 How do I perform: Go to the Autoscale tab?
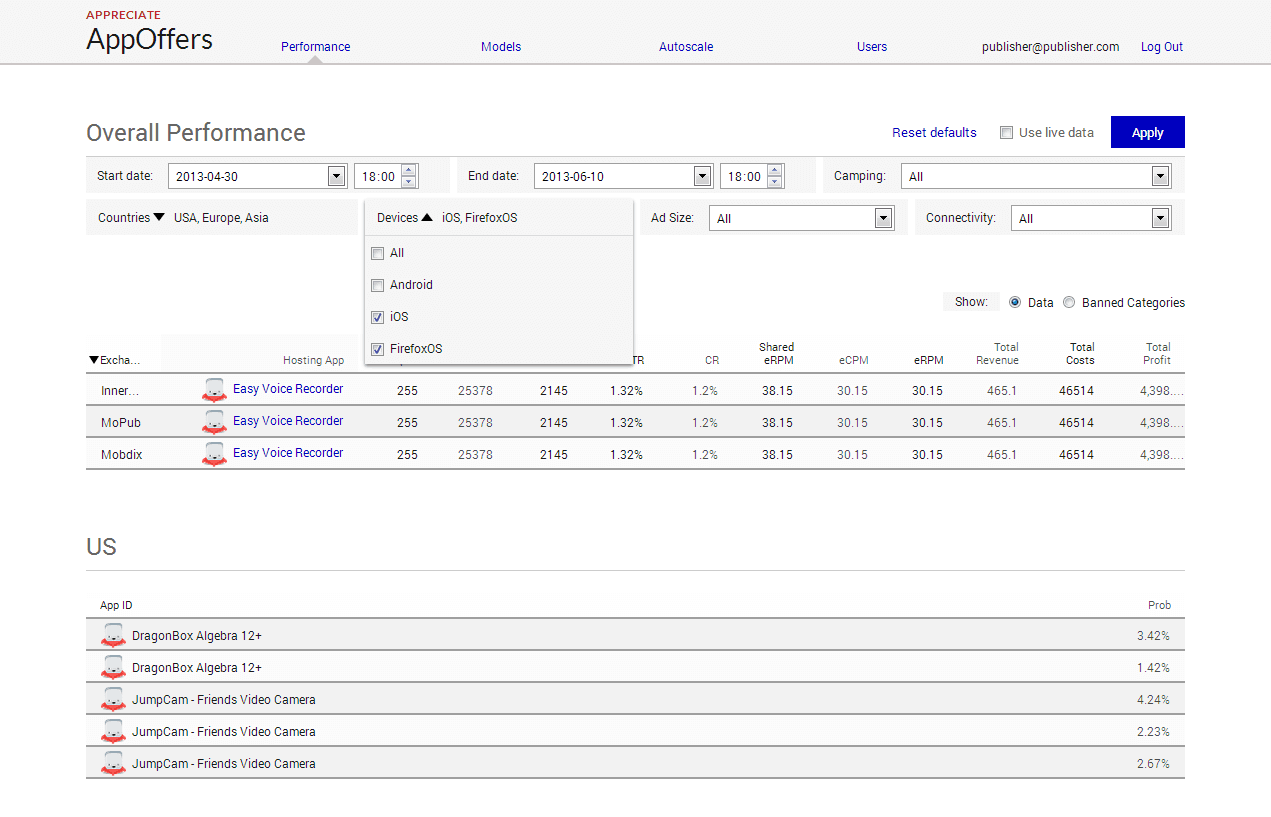click(686, 47)
